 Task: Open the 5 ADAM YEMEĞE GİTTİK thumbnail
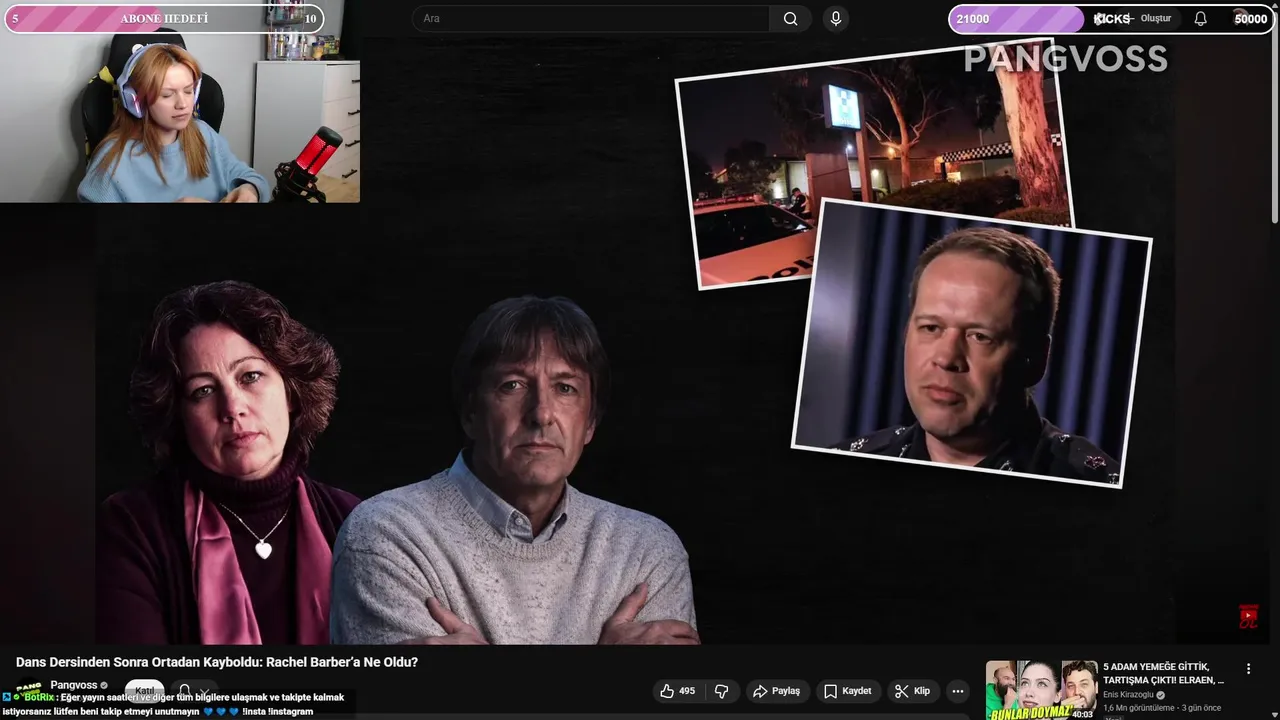(x=1041, y=690)
